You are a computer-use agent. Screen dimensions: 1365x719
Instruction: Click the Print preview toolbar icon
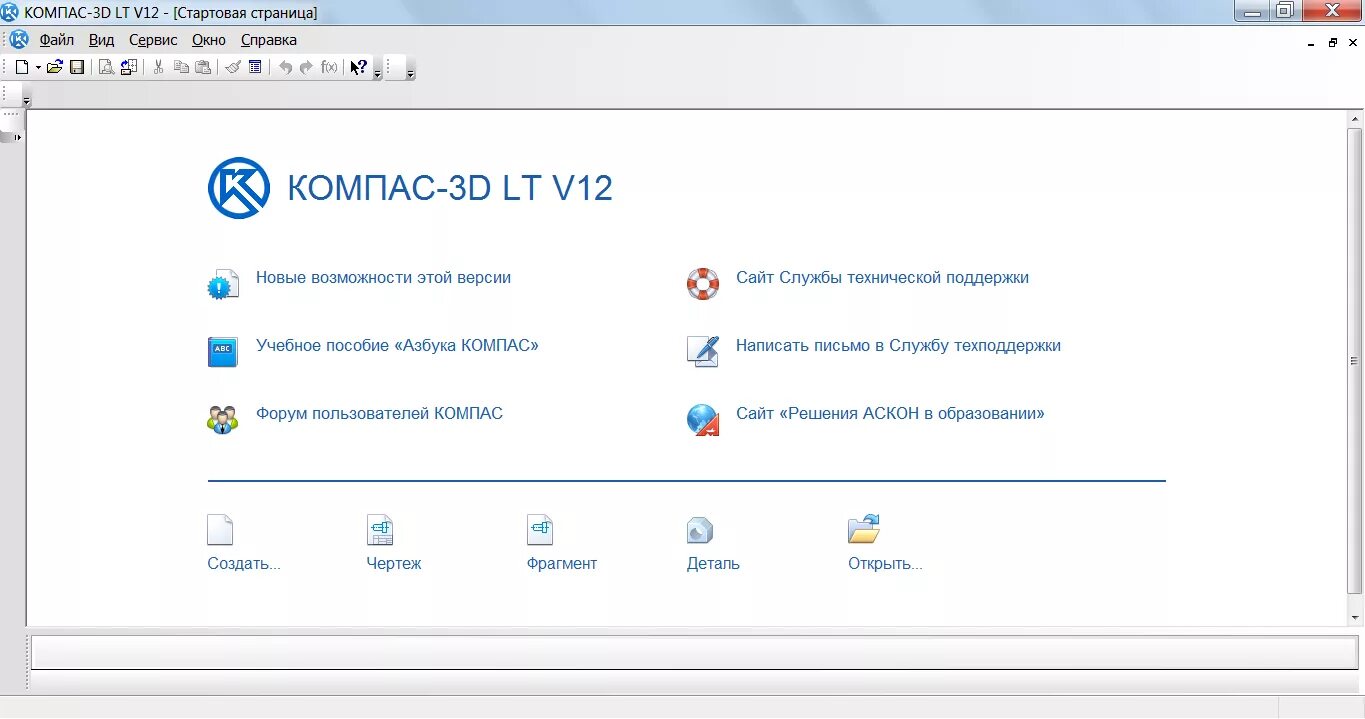pos(106,67)
